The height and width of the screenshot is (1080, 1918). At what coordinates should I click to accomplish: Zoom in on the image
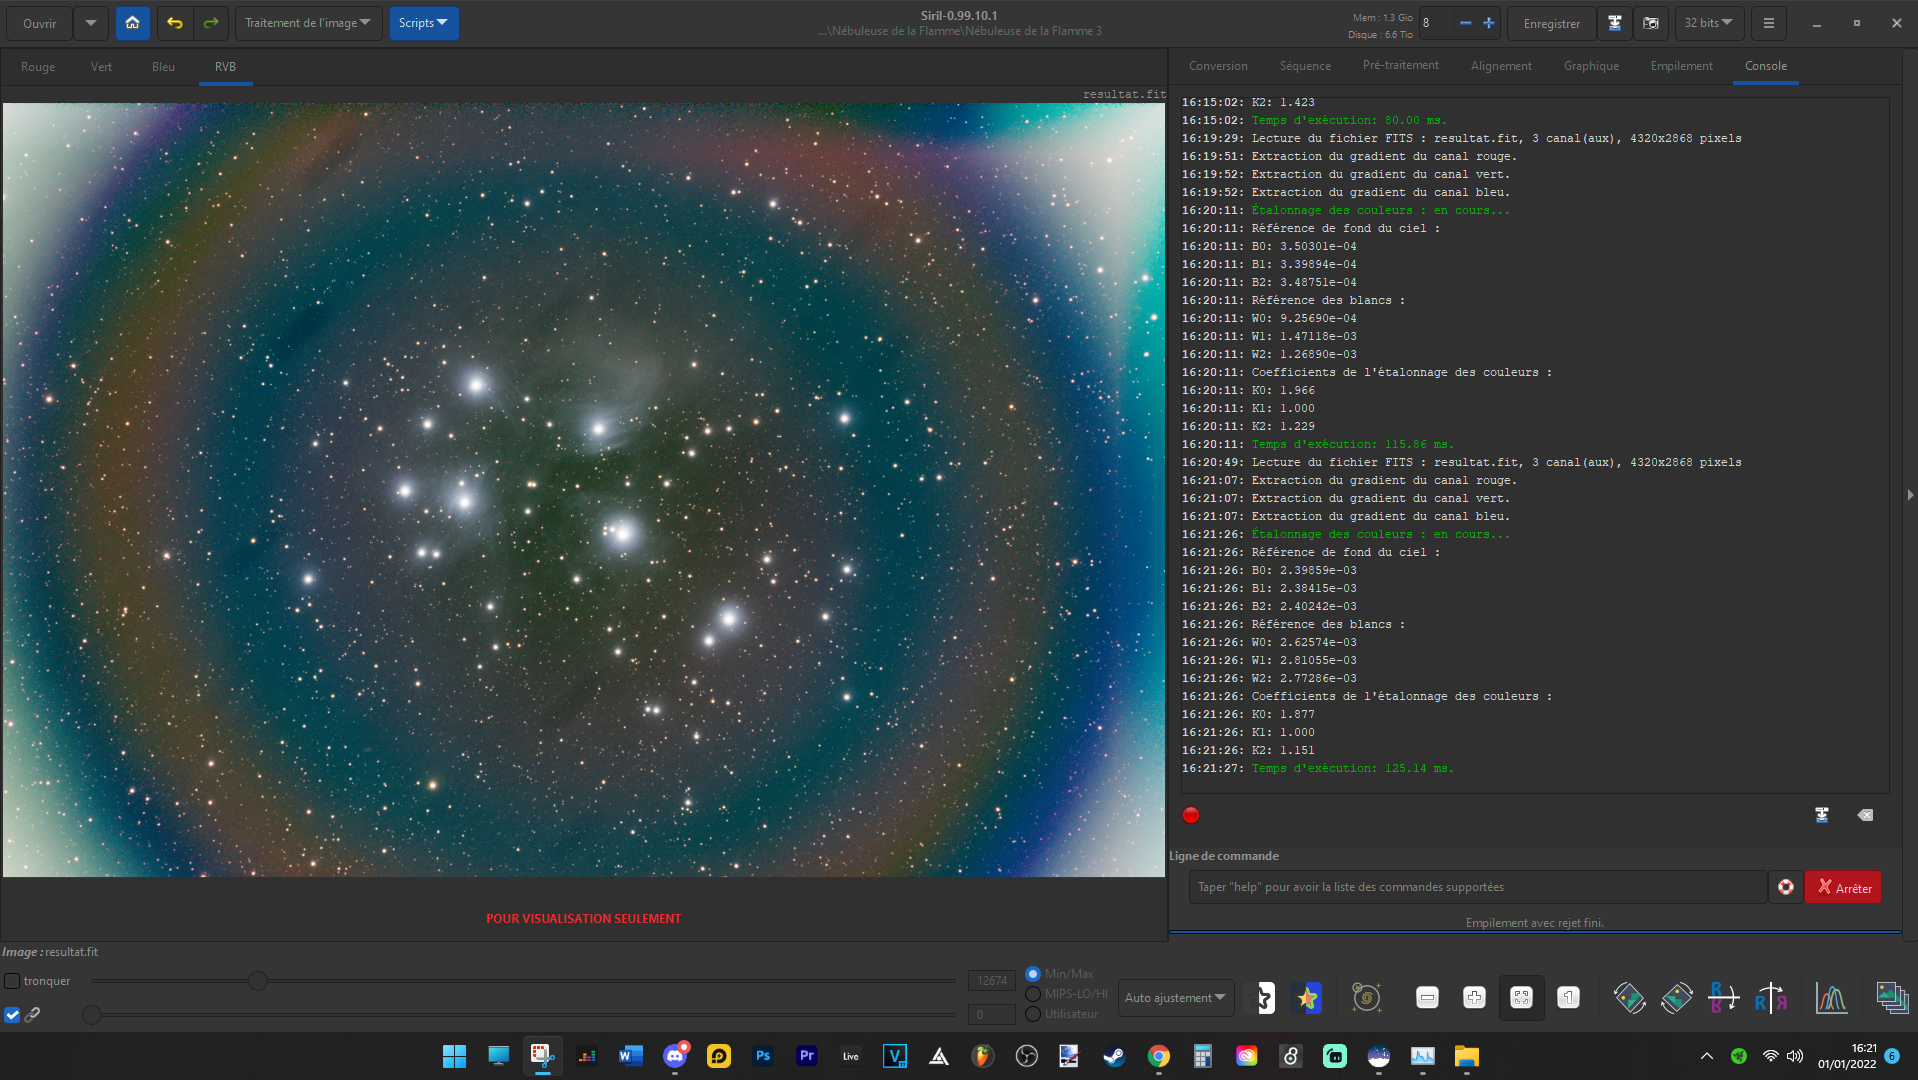1474,998
